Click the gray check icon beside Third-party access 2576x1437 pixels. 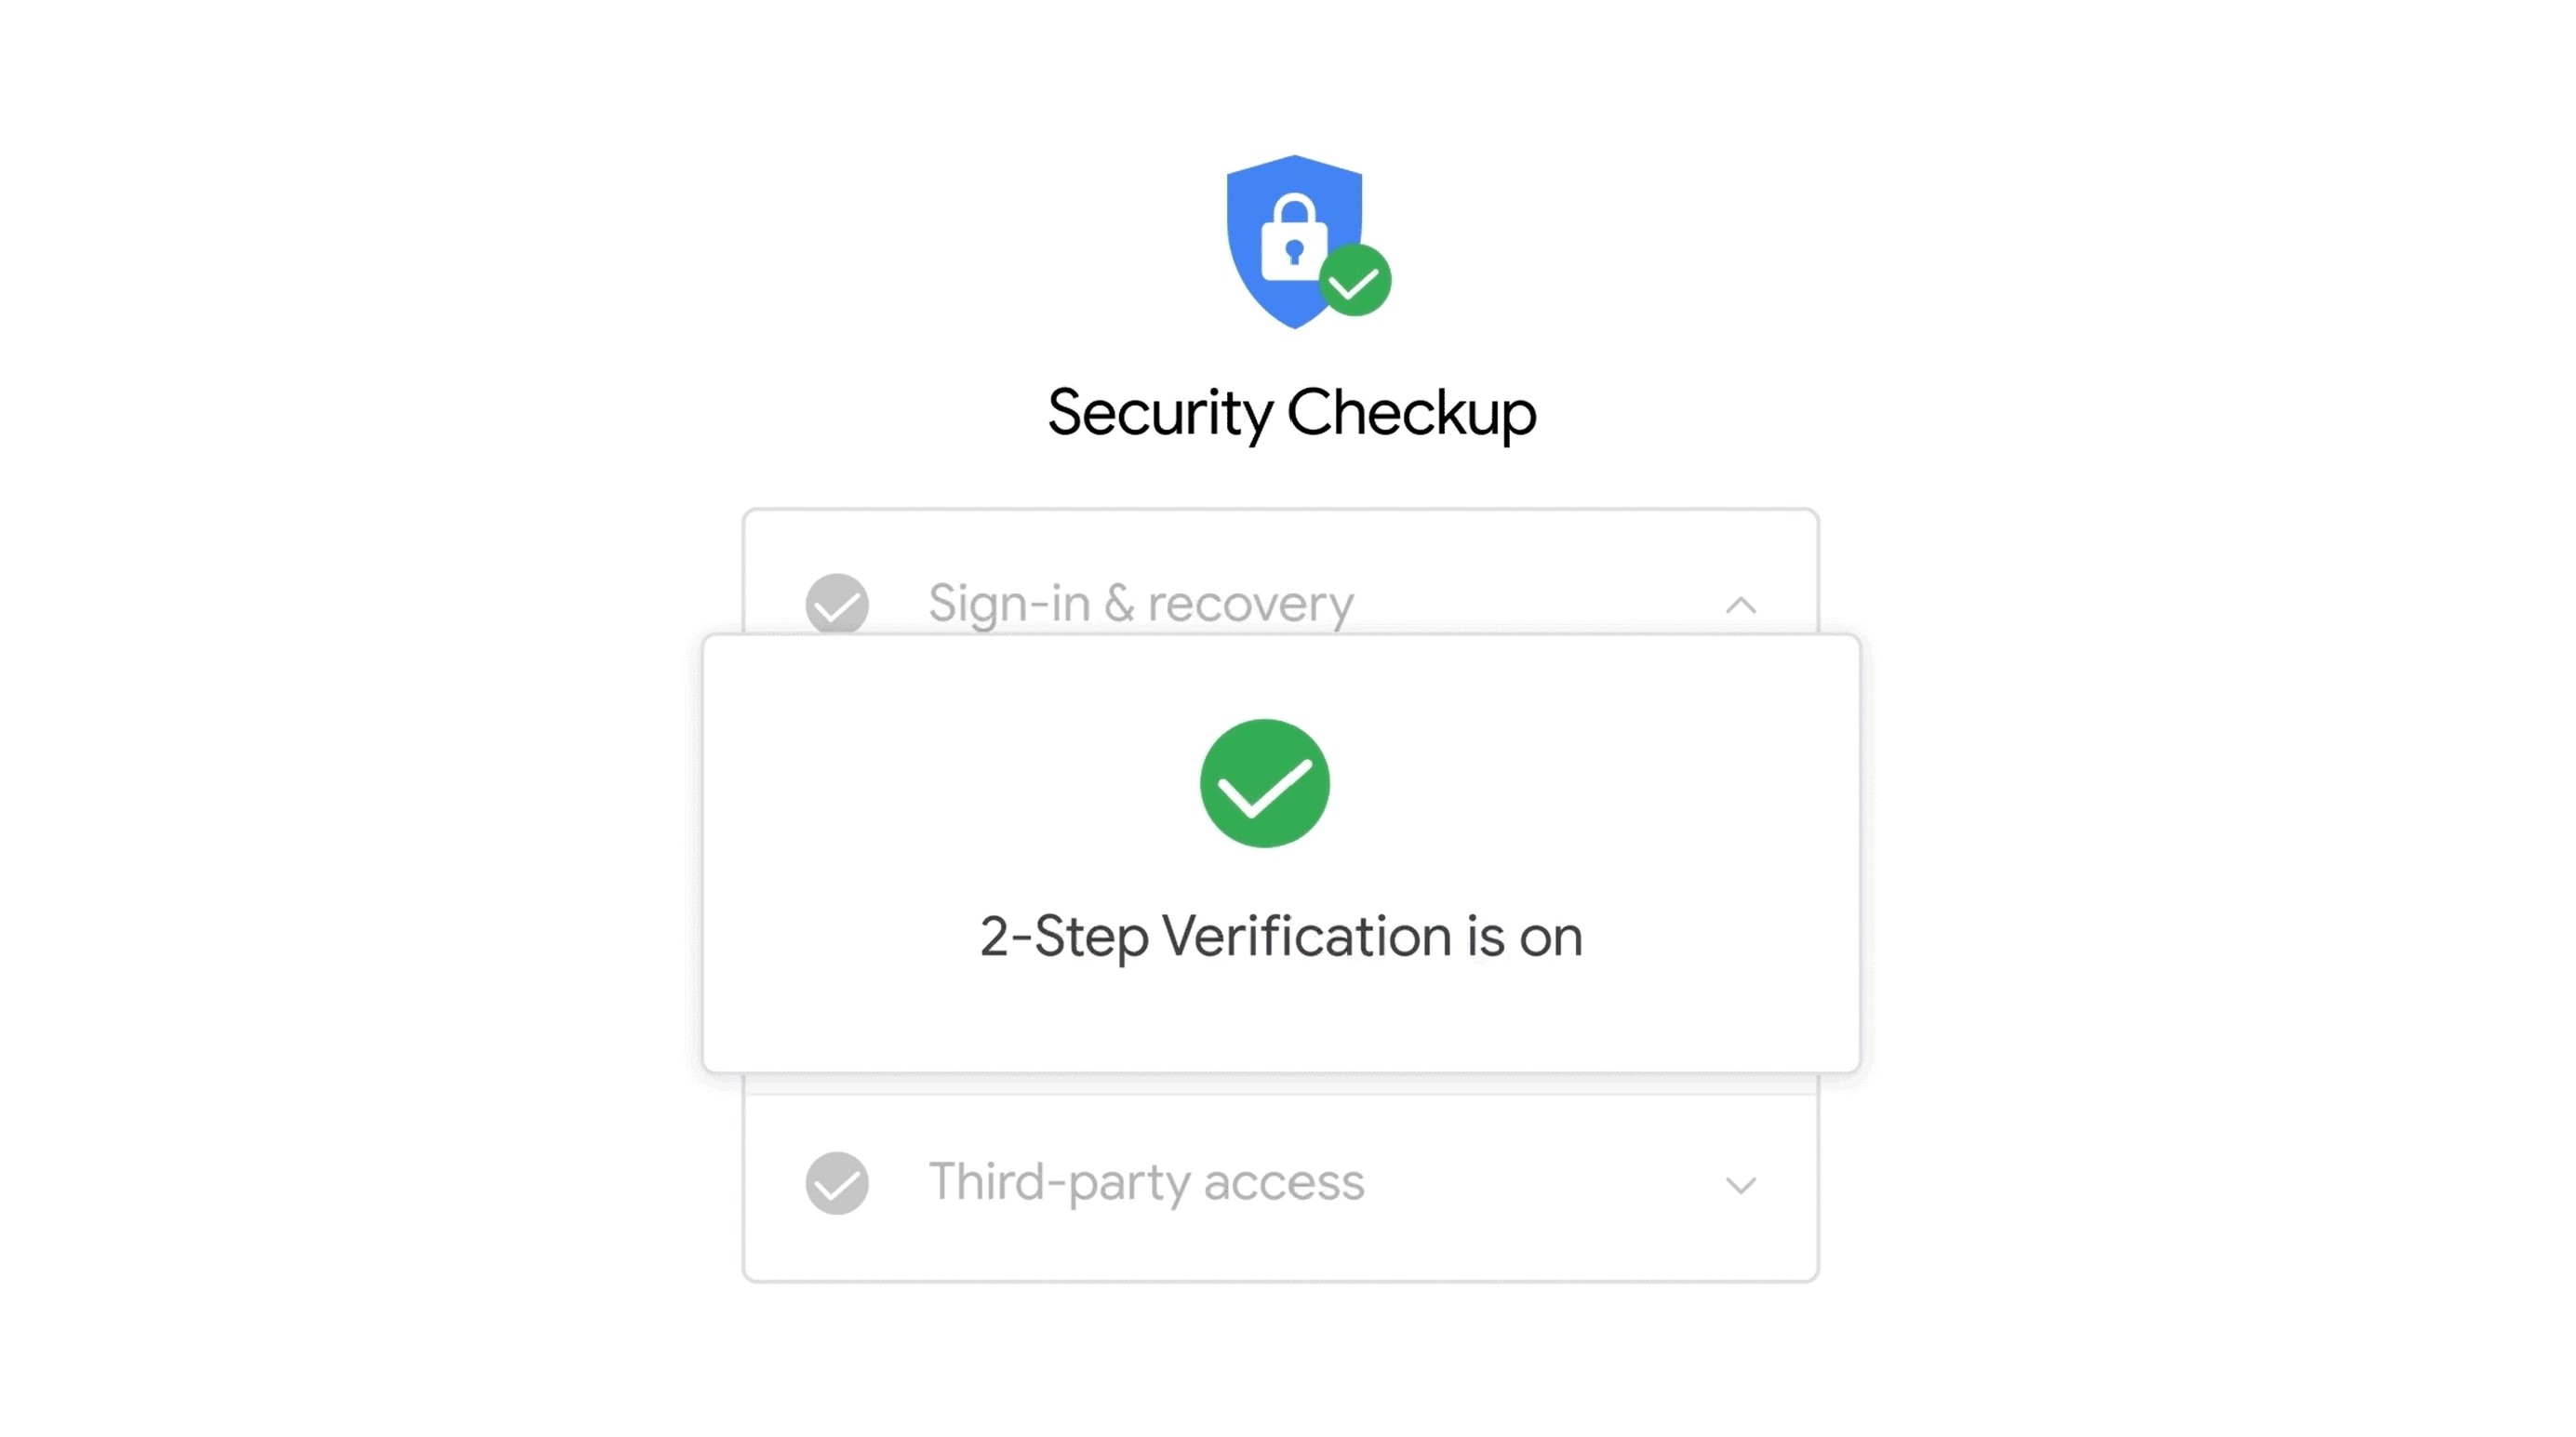coord(837,1183)
